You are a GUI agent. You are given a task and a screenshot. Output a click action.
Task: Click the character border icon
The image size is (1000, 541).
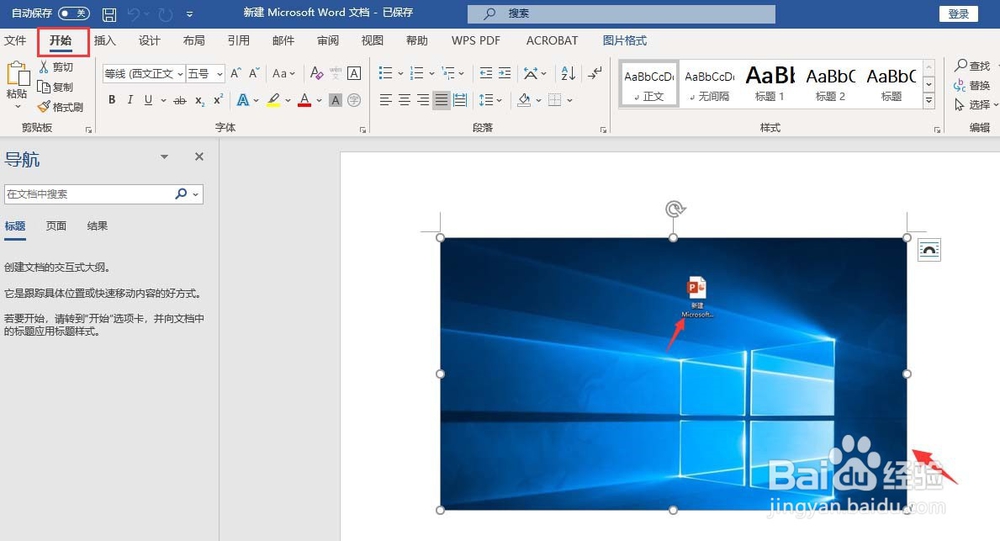[x=354, y=73]
